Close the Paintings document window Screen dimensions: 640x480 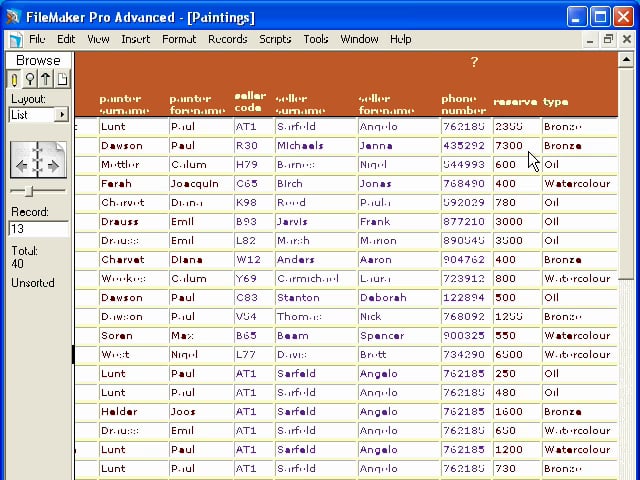tap(627, 40)
